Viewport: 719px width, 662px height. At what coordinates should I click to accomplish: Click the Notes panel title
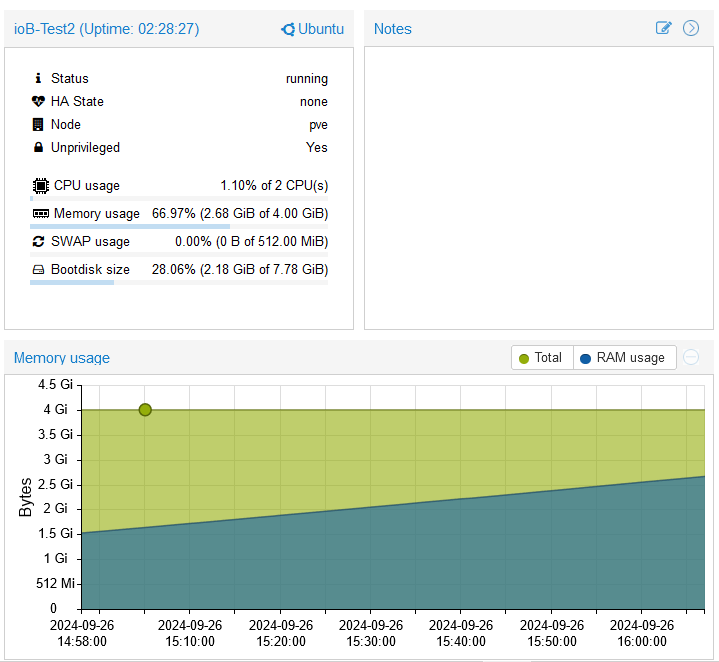(393, 29)
